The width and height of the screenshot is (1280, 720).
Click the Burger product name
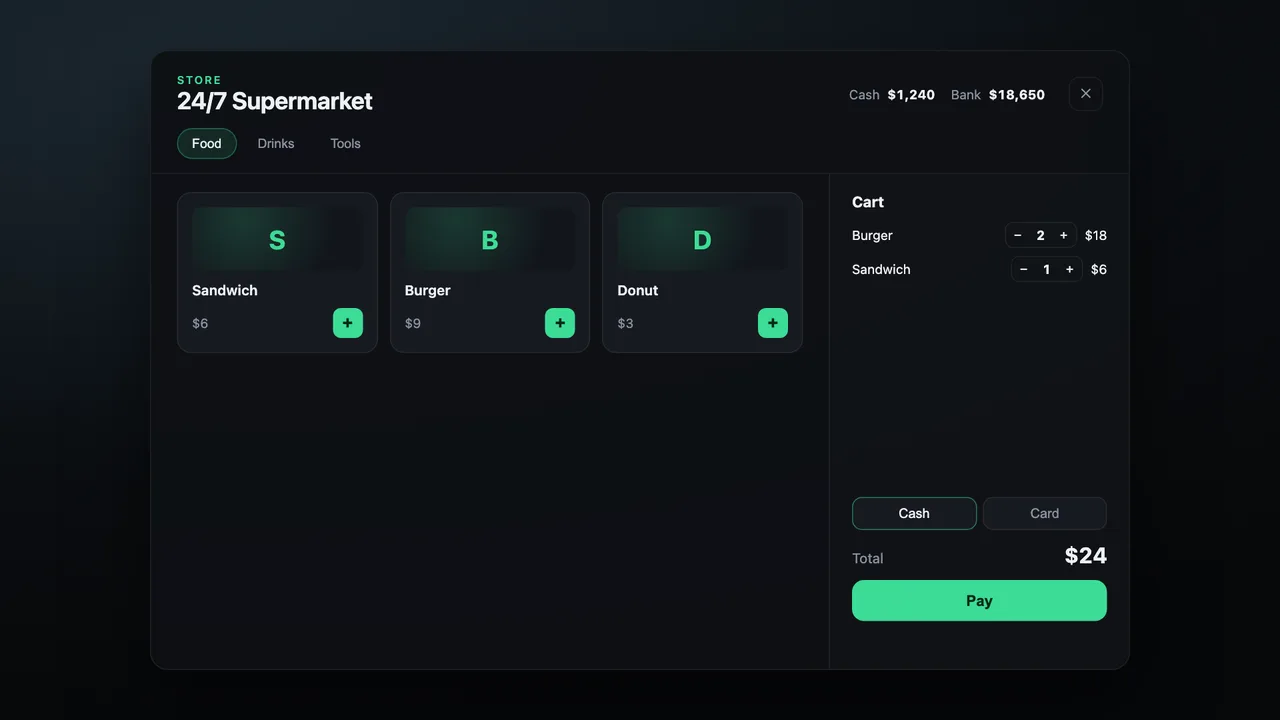(428, 290)
